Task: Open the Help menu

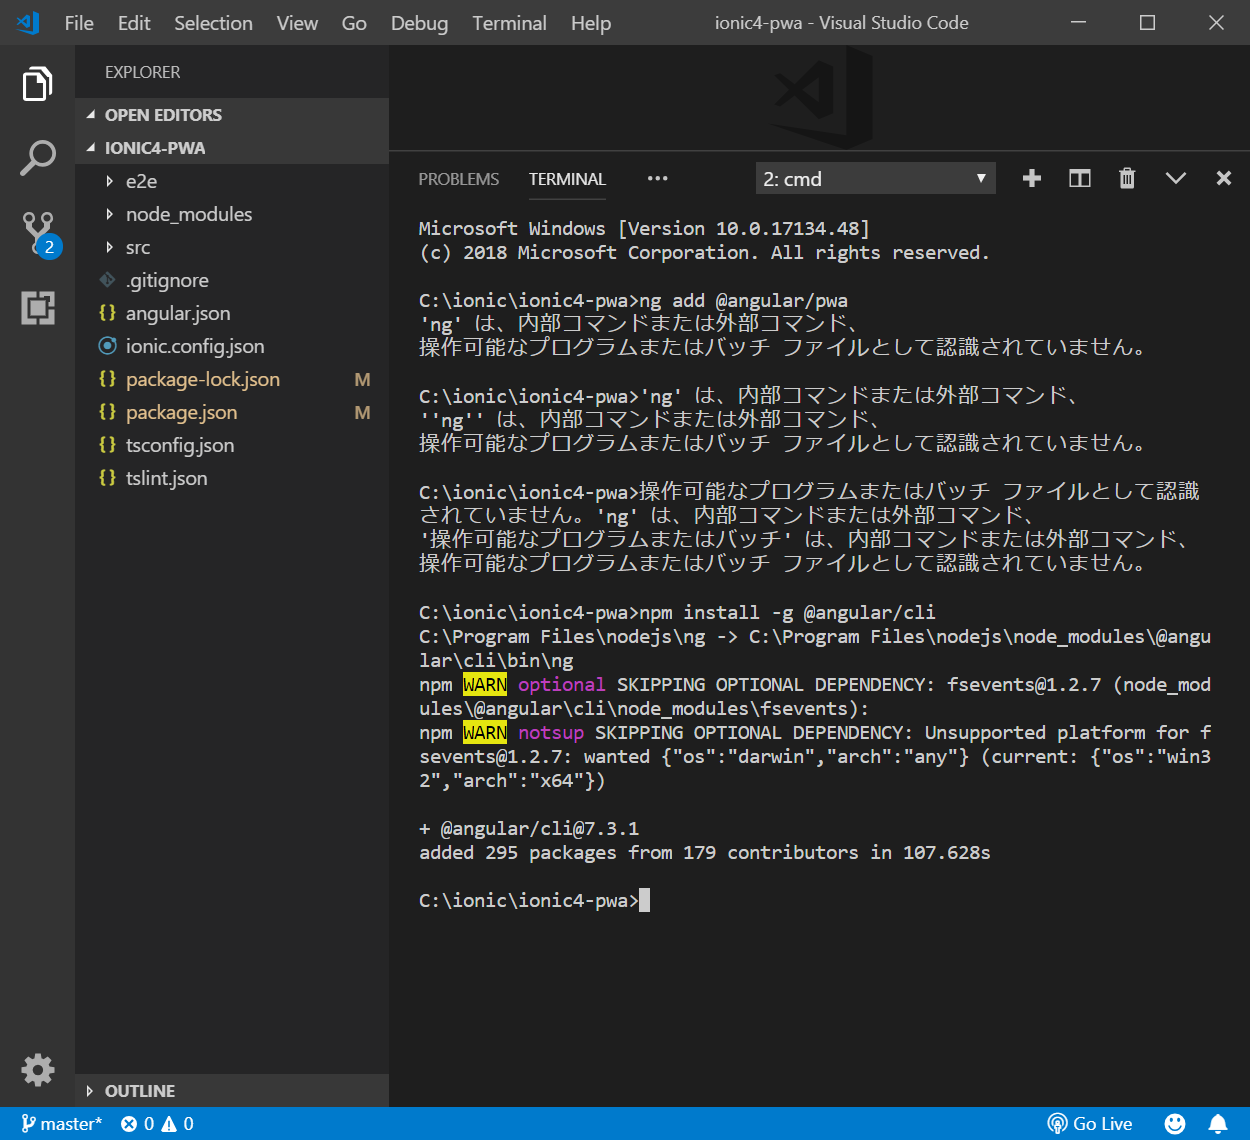Action: [x=591, y=23]
